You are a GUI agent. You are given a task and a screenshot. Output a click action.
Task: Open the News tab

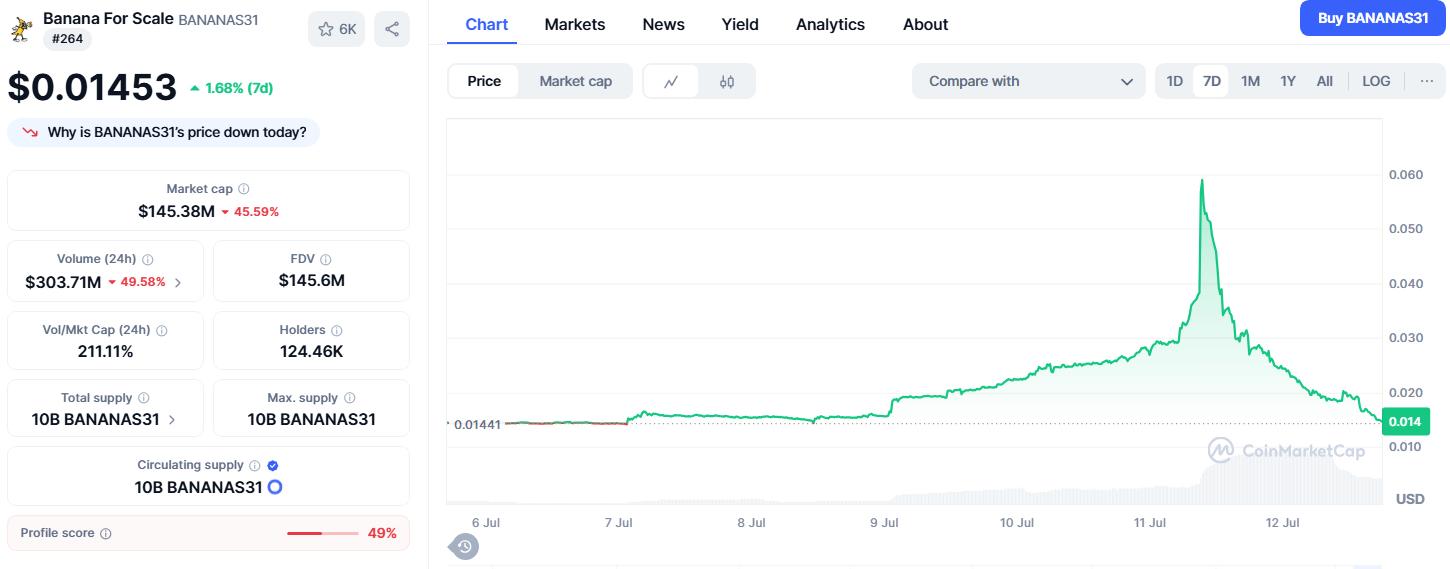(x=664, y=24)
